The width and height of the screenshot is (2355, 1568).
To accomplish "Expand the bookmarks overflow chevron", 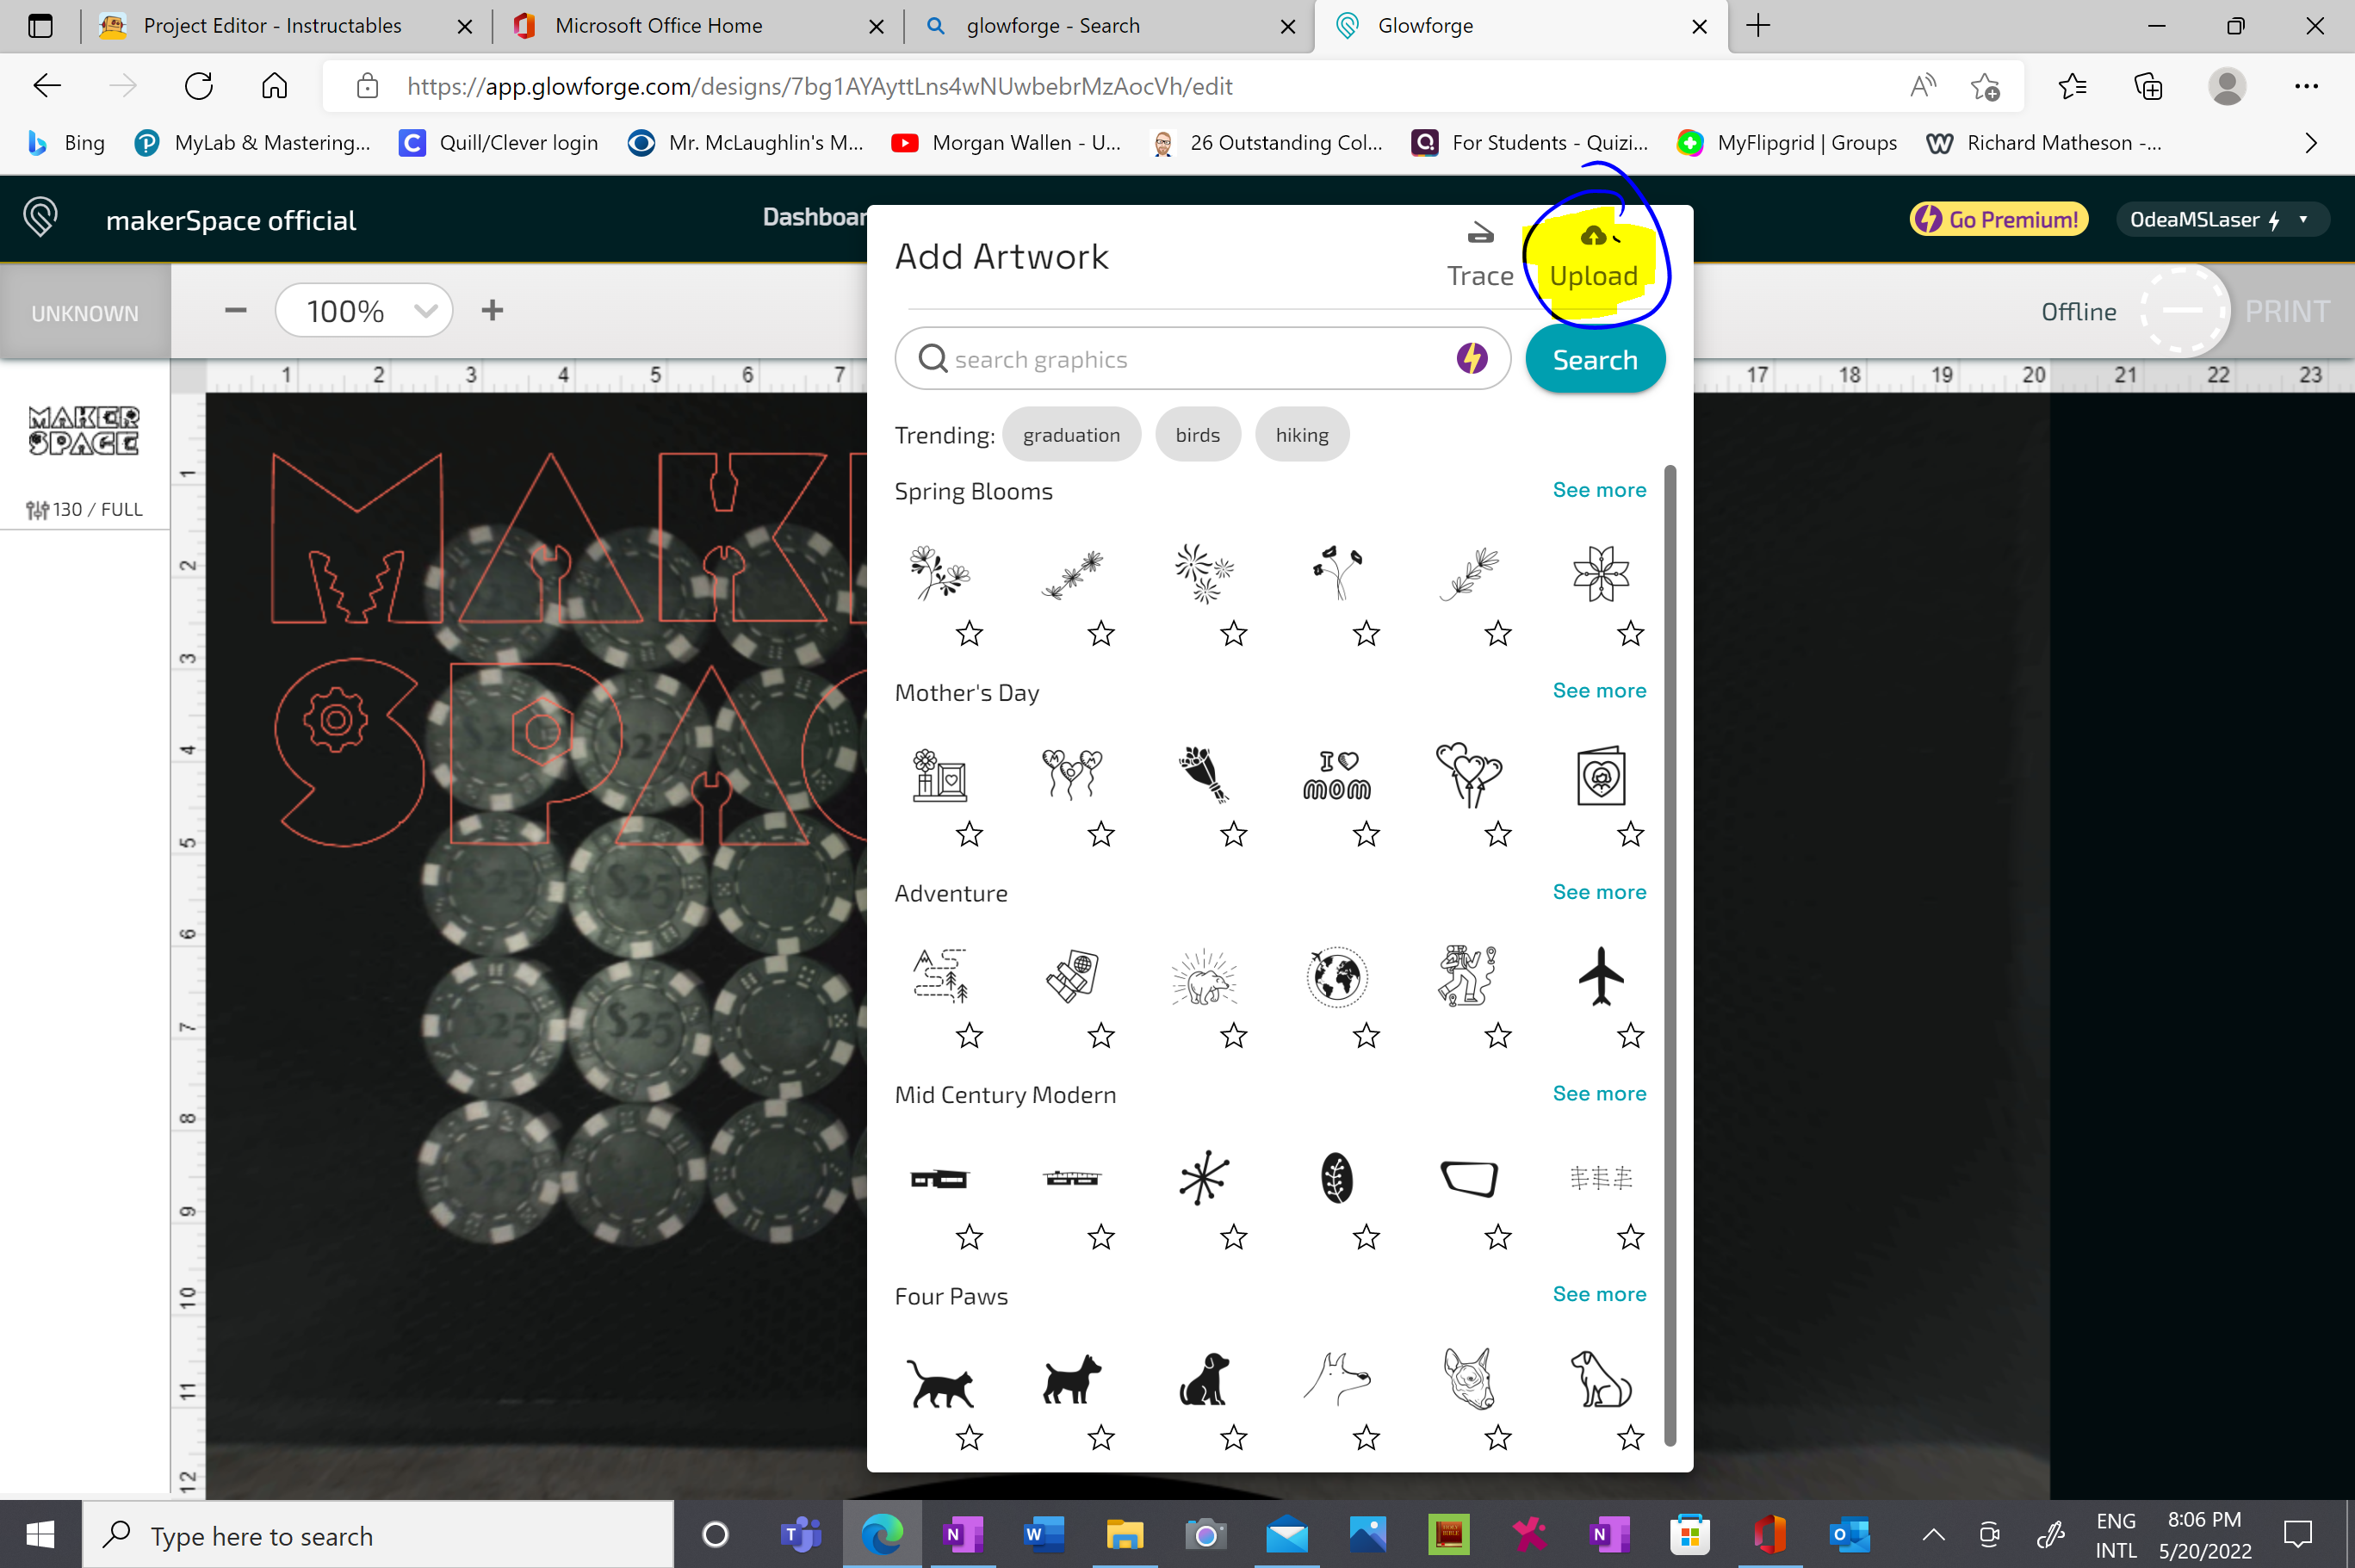I will pos(2310,142).
